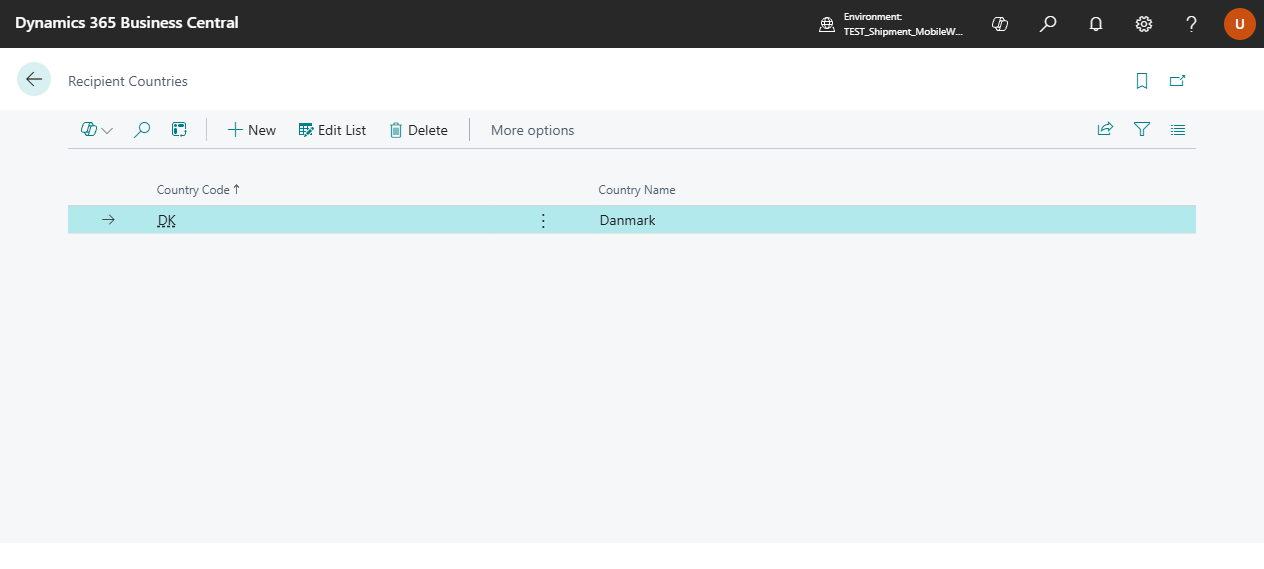Click Edit List
Image resolution: width=1264 pixels, height=569 pixels.
(333, 130)
